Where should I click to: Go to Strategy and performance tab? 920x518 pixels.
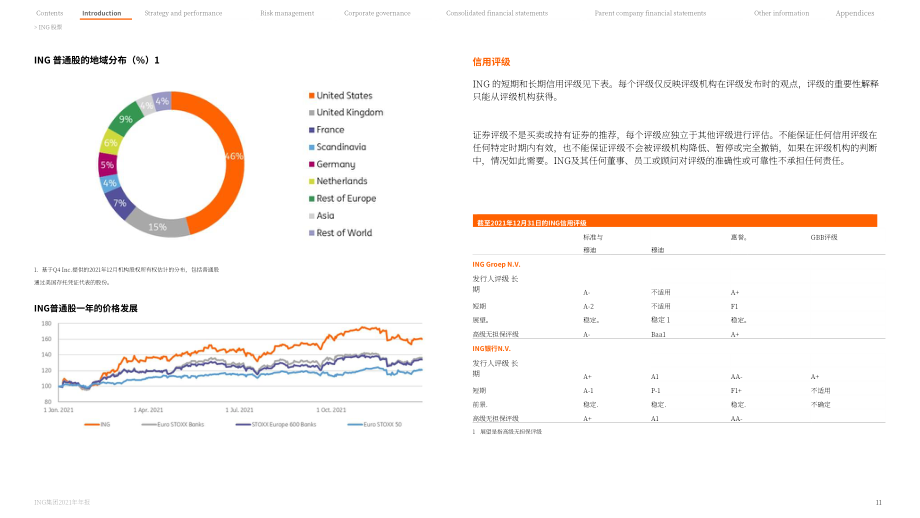click(183, 13)
